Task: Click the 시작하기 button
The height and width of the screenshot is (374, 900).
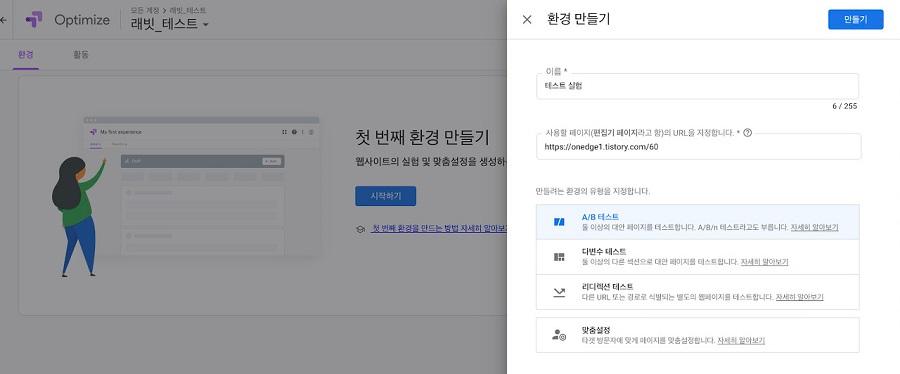Action: click(385, 196)
